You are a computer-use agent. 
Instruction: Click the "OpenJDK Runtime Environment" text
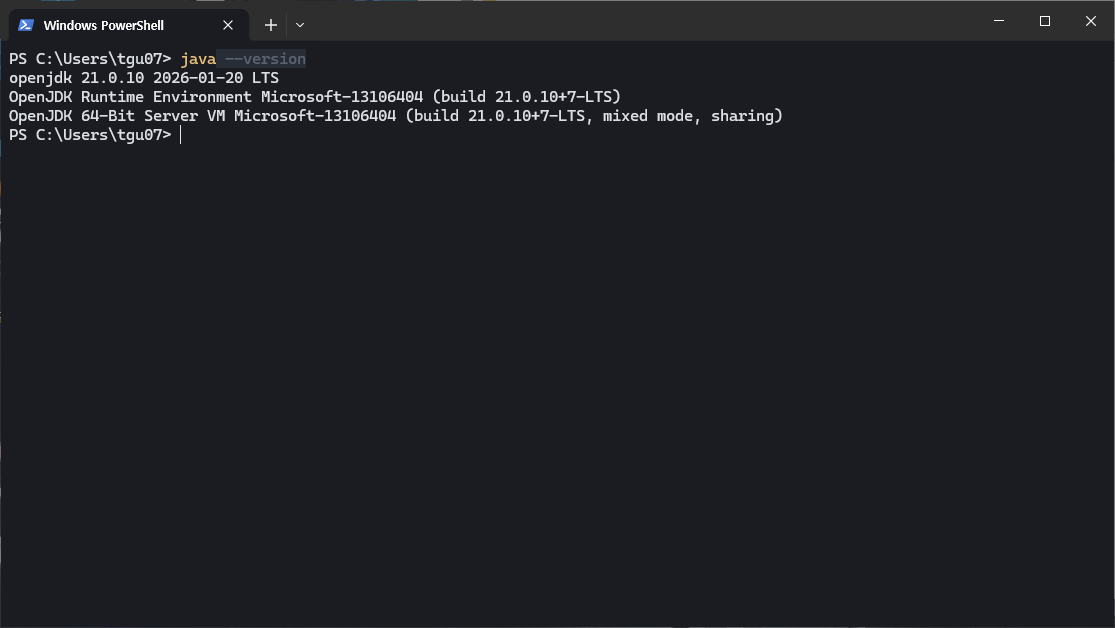(130, 97)
